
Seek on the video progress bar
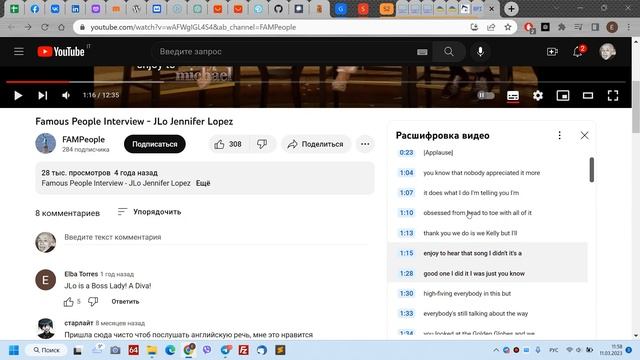(316, 82)
